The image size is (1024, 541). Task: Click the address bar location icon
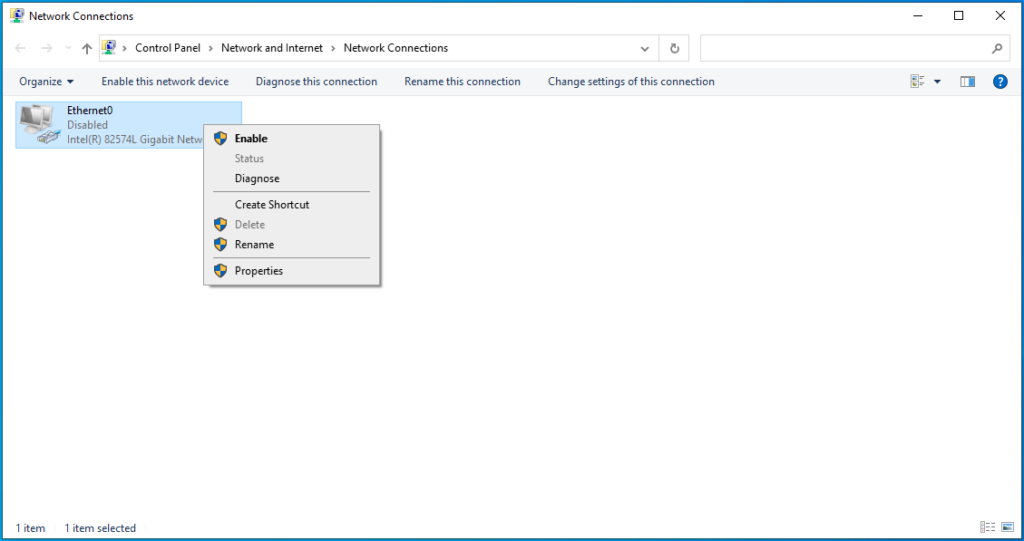pyautogui.click(x=109, y=48)
